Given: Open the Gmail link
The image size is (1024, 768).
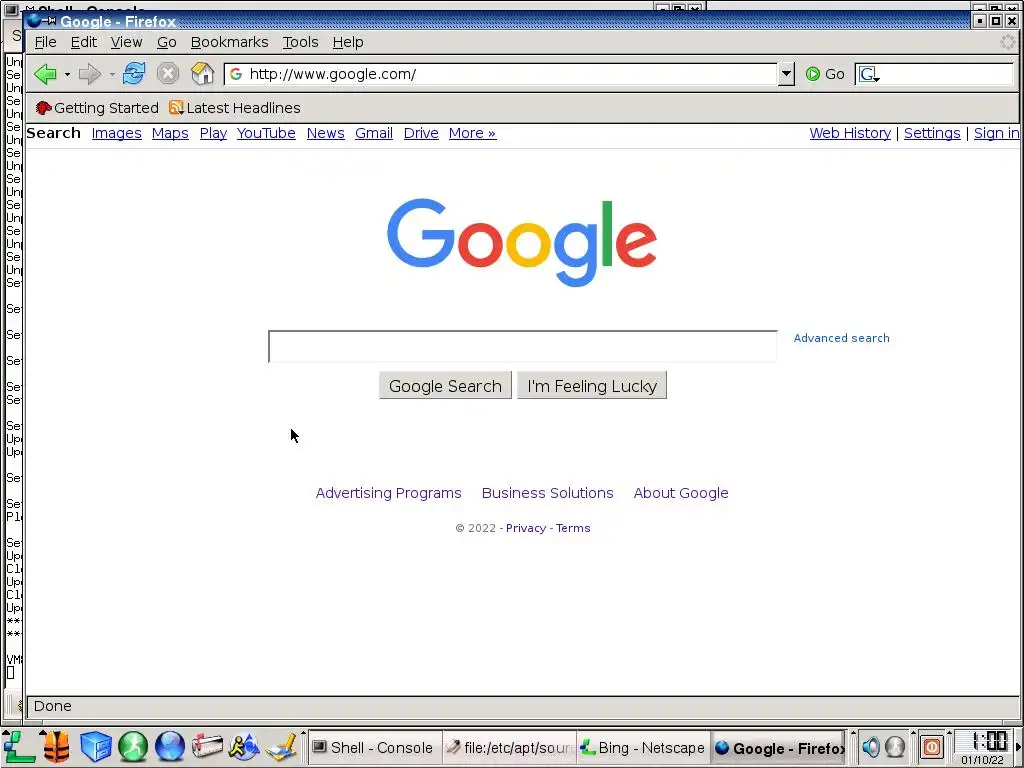Looking at the screenshot, I should (374, 133).
